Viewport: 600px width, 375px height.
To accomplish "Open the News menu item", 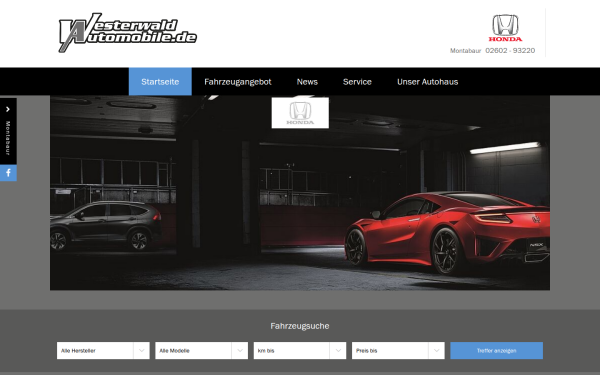I will click(x=307, y=82).
